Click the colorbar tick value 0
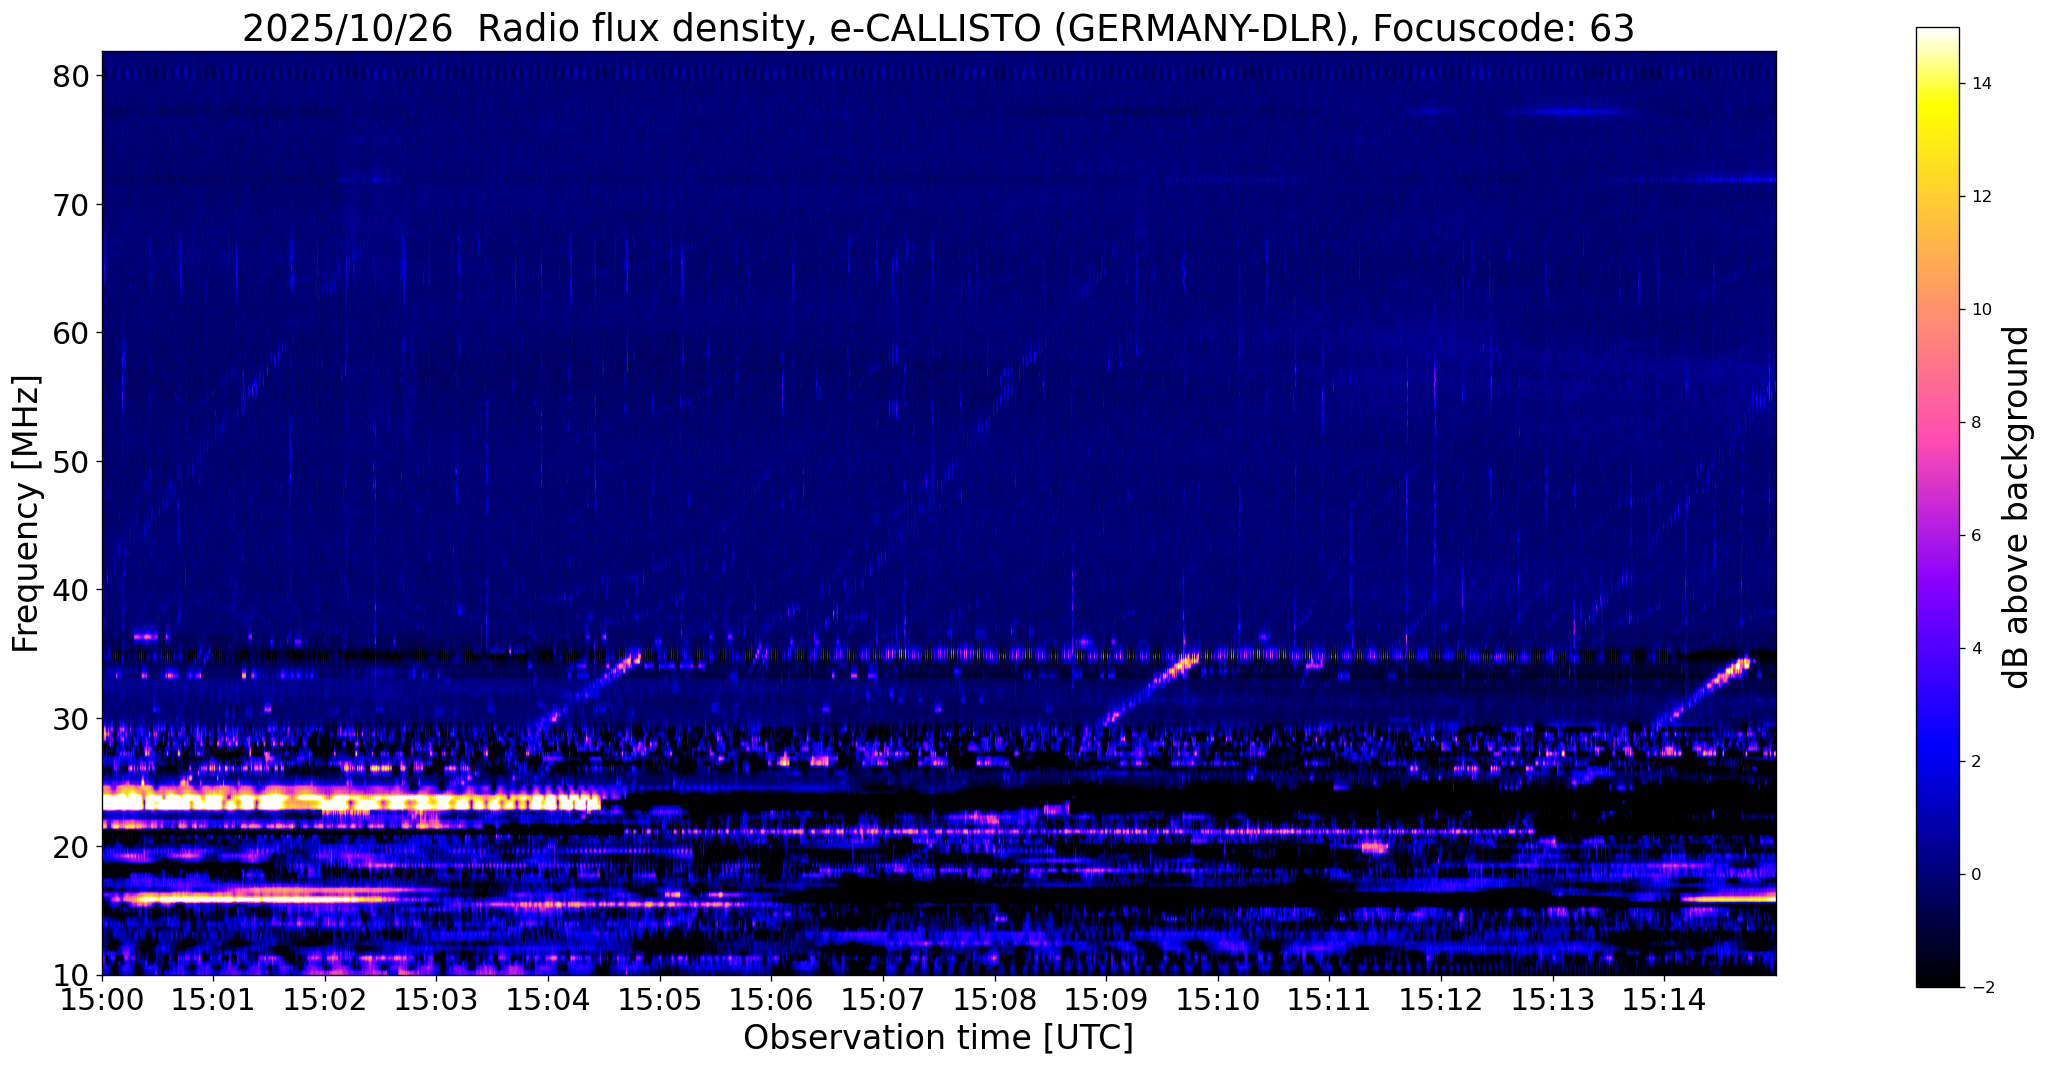 click(1975, 875)
